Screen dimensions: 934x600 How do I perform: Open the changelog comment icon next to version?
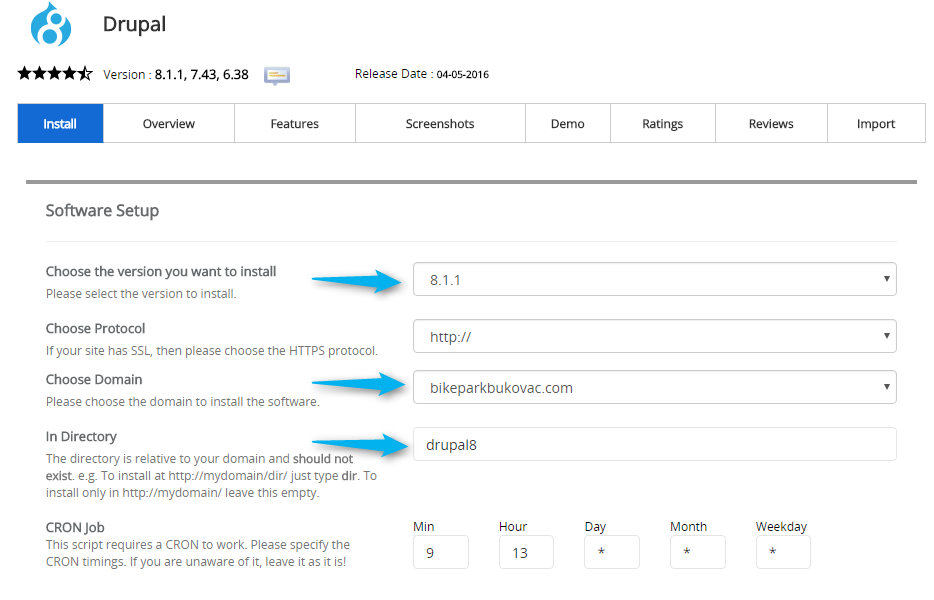(277, 76)
